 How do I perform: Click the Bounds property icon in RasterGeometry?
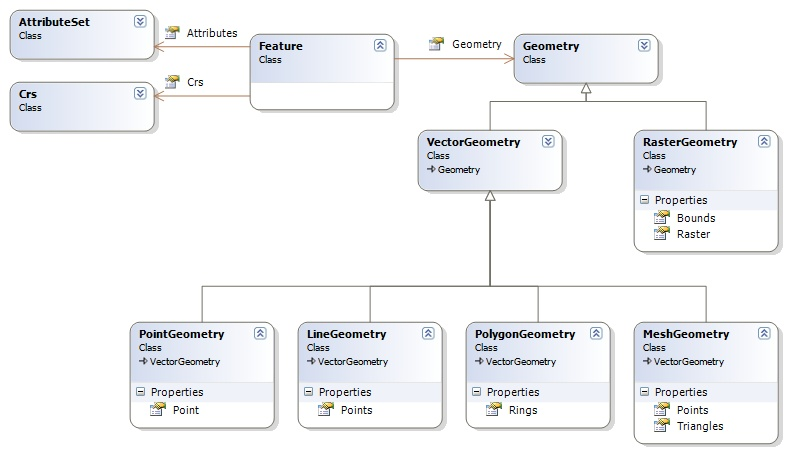tap(661, 218)
